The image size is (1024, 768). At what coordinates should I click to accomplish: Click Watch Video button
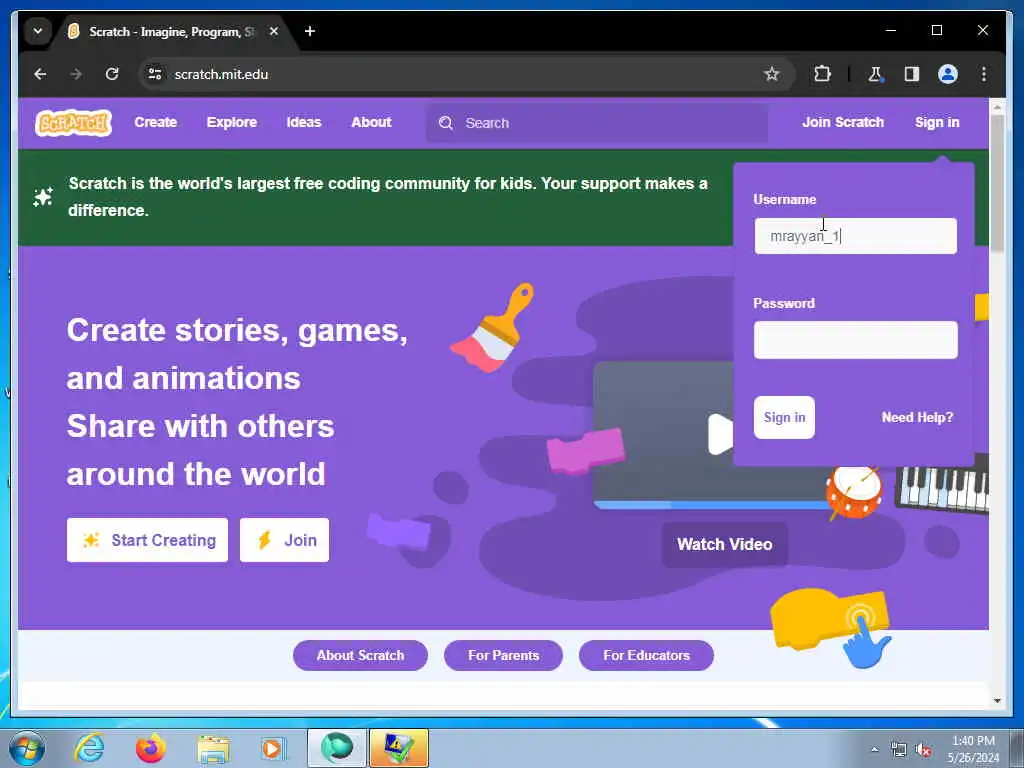tap(725, 544)
